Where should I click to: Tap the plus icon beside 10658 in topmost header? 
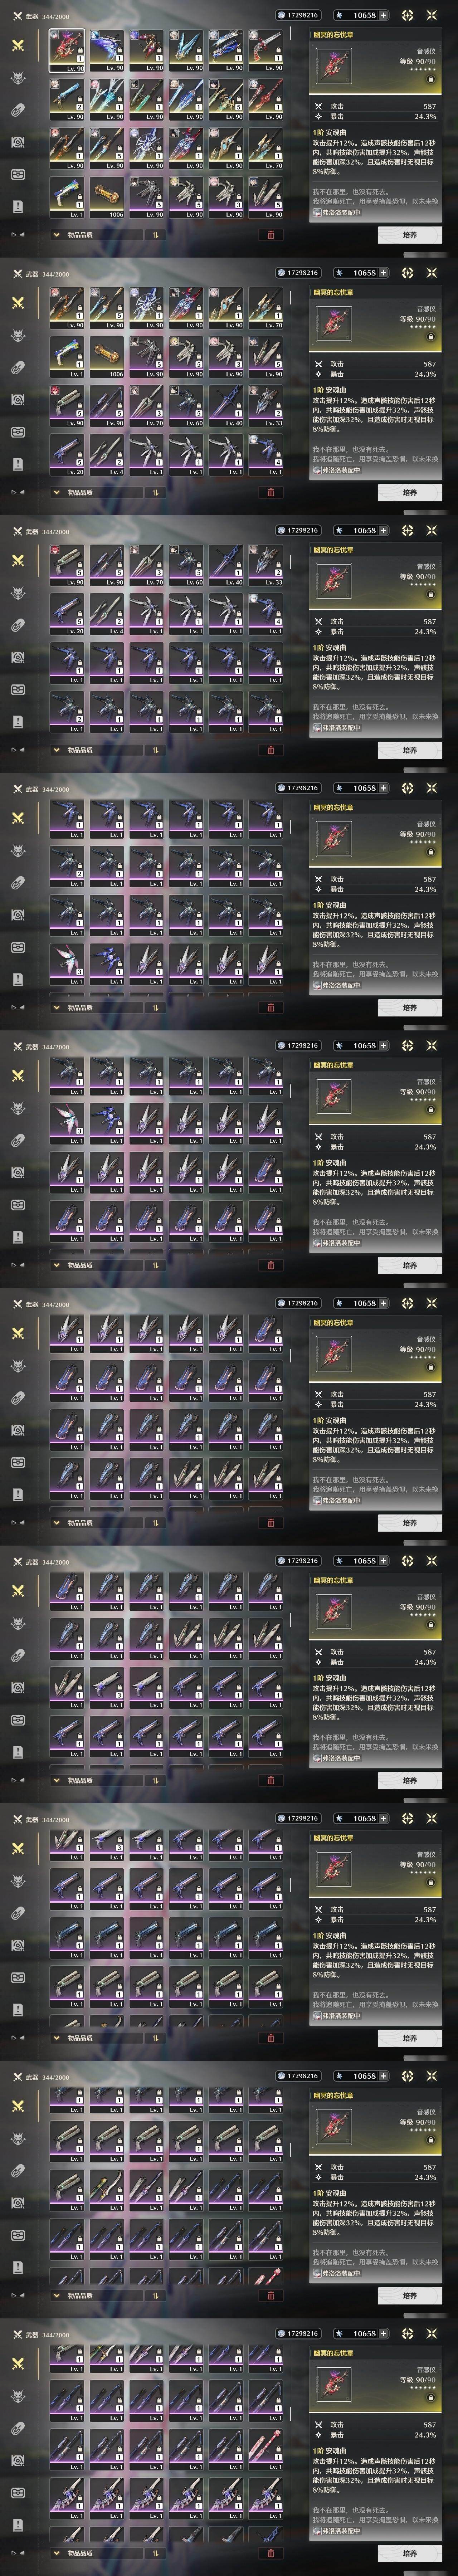384,15
